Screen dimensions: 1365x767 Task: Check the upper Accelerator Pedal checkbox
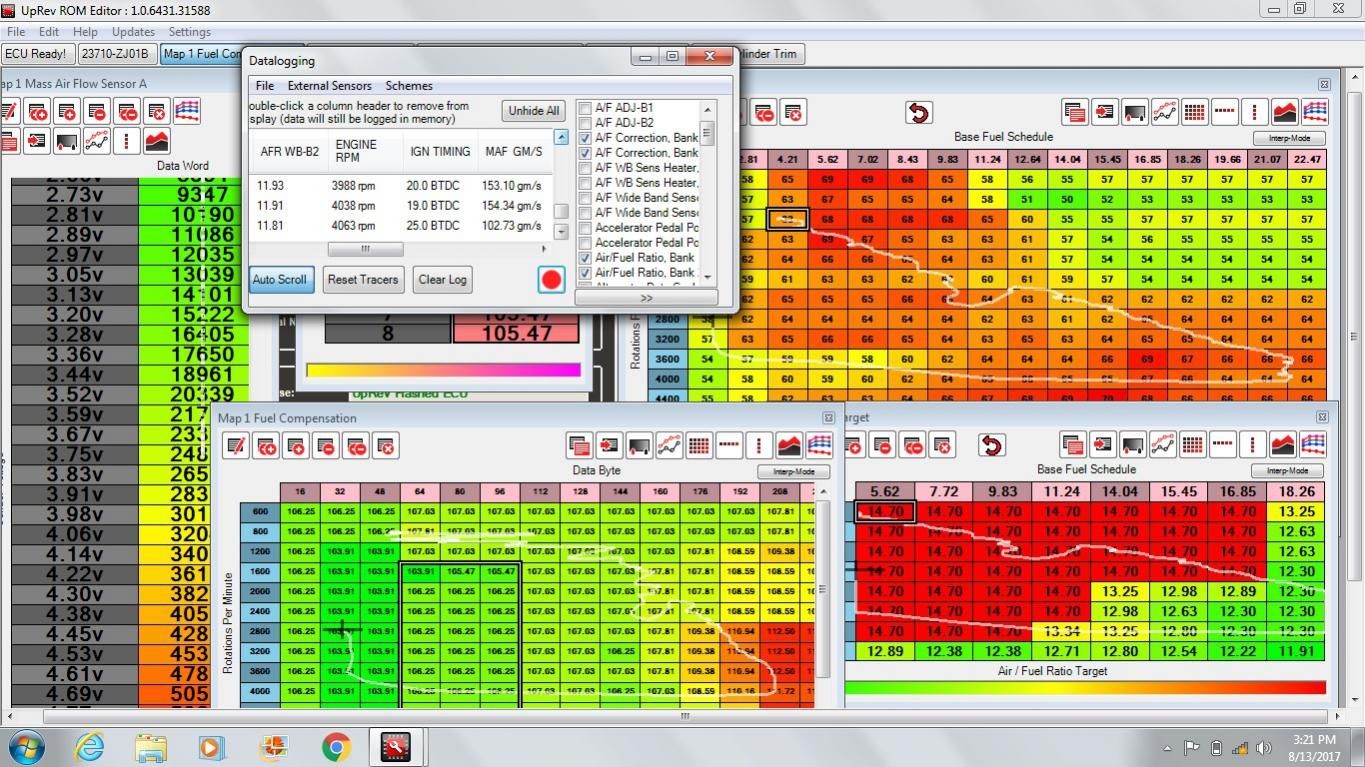click(585, 228)
